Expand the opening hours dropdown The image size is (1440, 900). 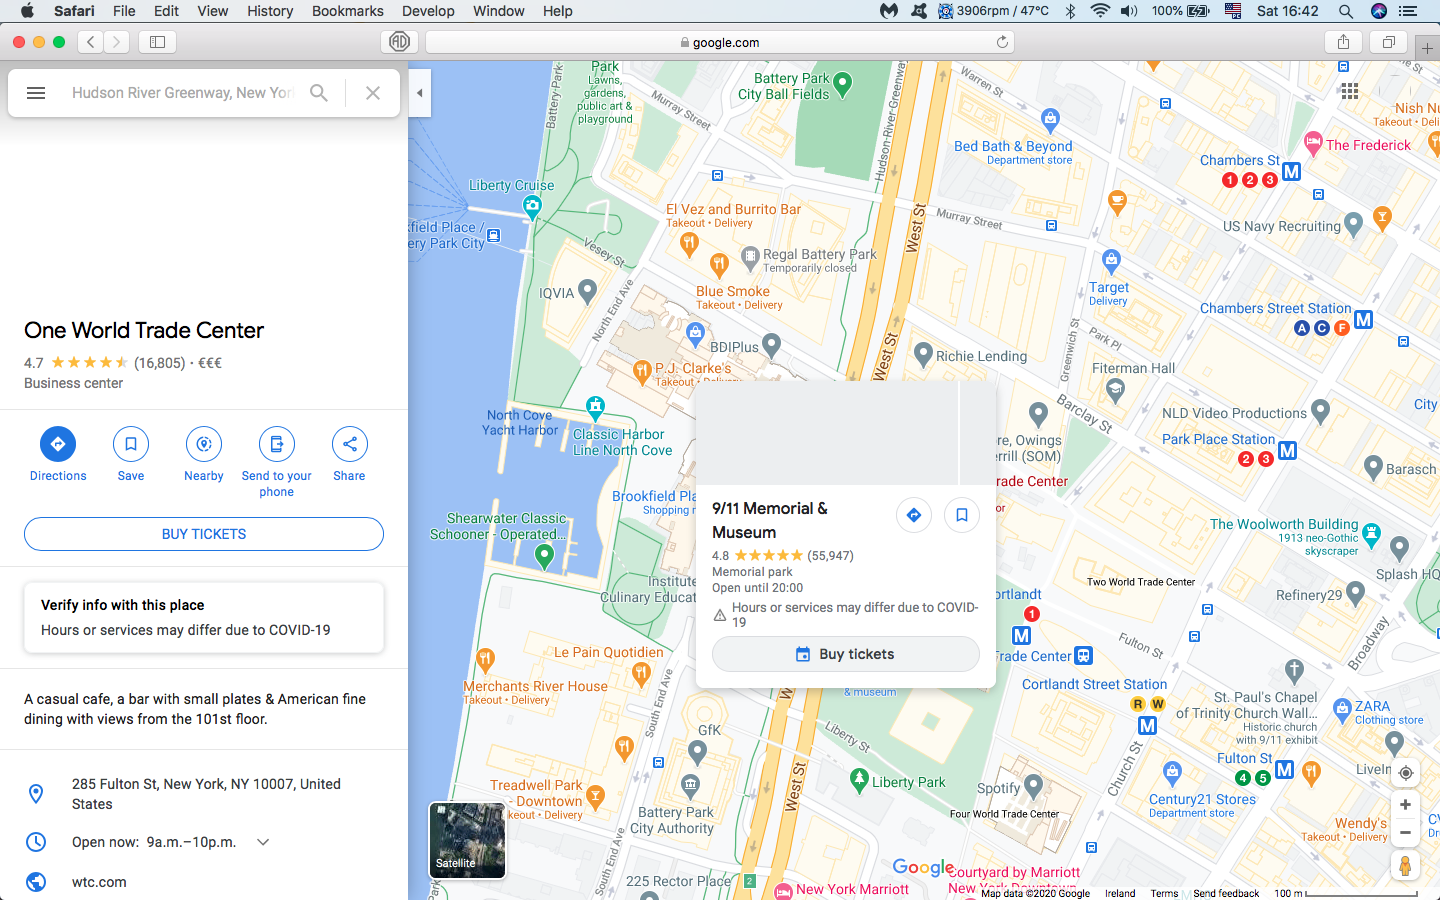pos(262,842)
